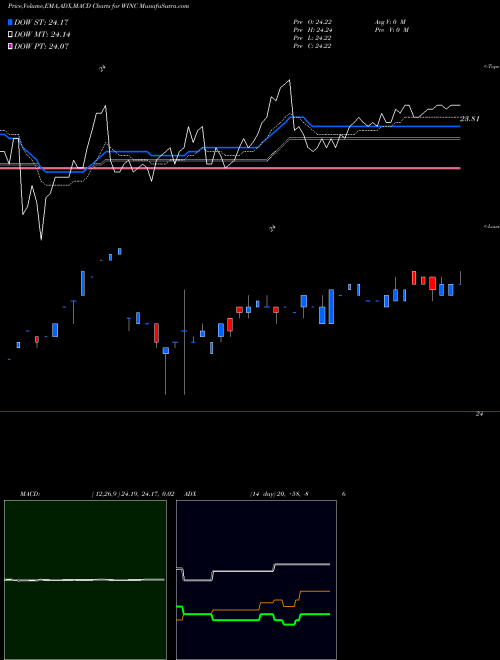Viewport: 500px width, 660px height.
Task: Click the 23.81 price label on the EMA chart
Action: (470, 119)
